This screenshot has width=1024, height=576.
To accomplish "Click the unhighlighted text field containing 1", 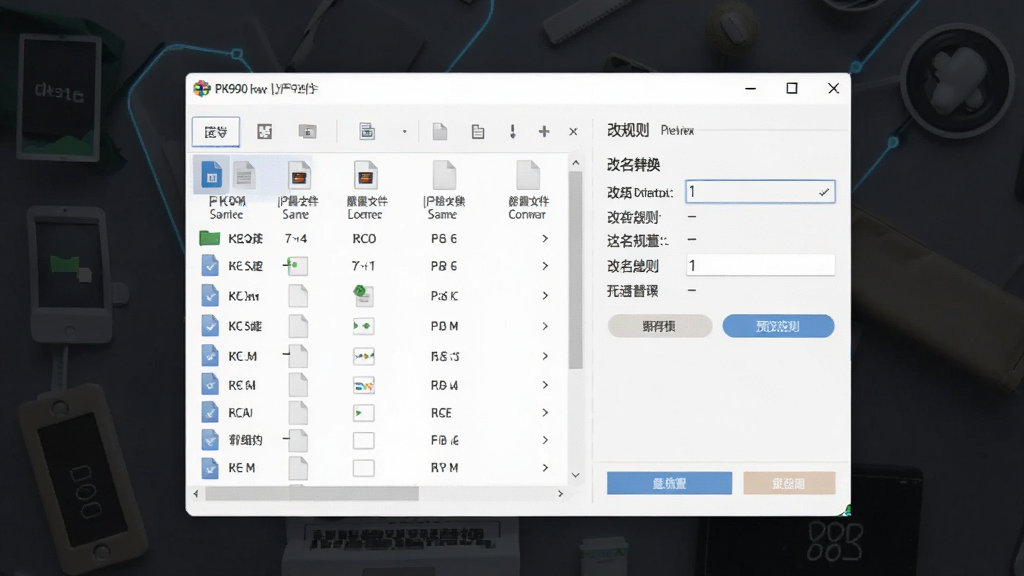I will pos(760,265).
